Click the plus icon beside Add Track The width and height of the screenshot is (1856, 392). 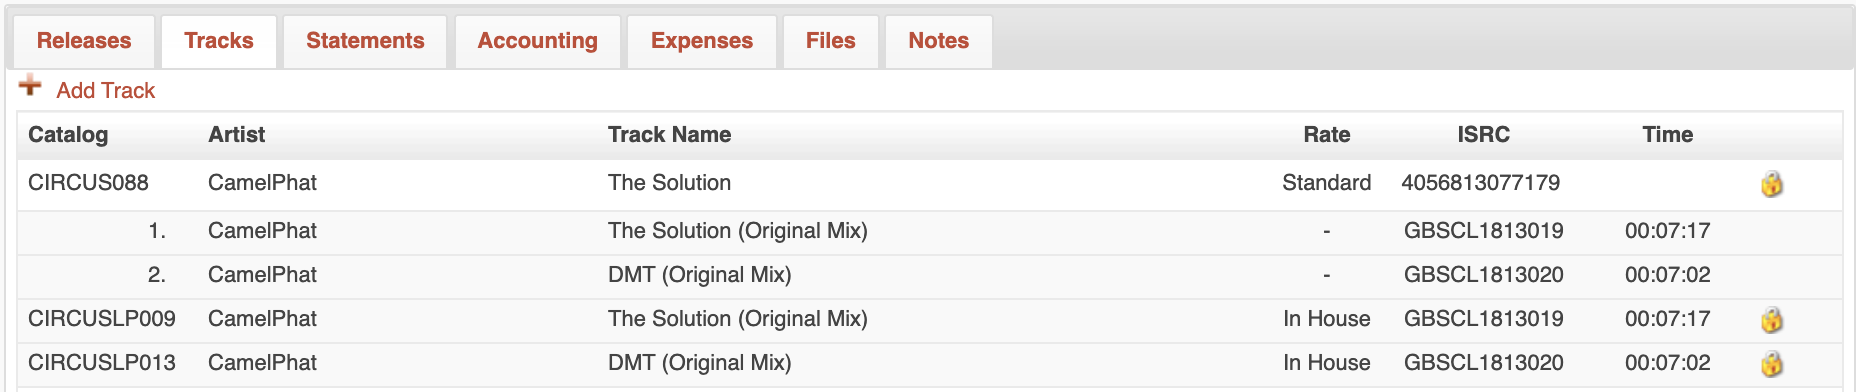click(x=30, y=86)
